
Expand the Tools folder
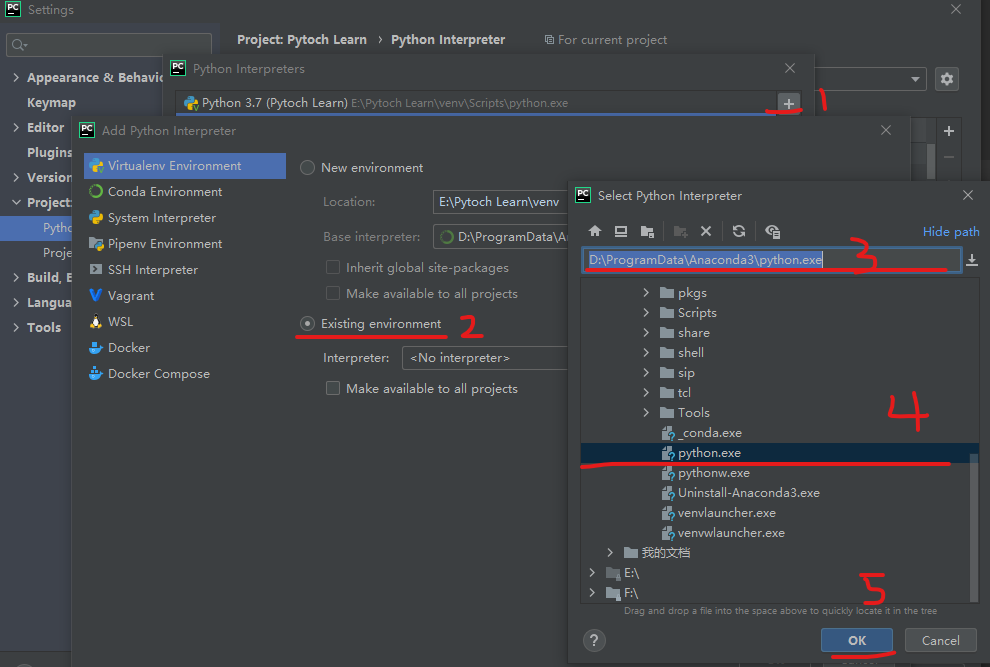coord(646,412)
